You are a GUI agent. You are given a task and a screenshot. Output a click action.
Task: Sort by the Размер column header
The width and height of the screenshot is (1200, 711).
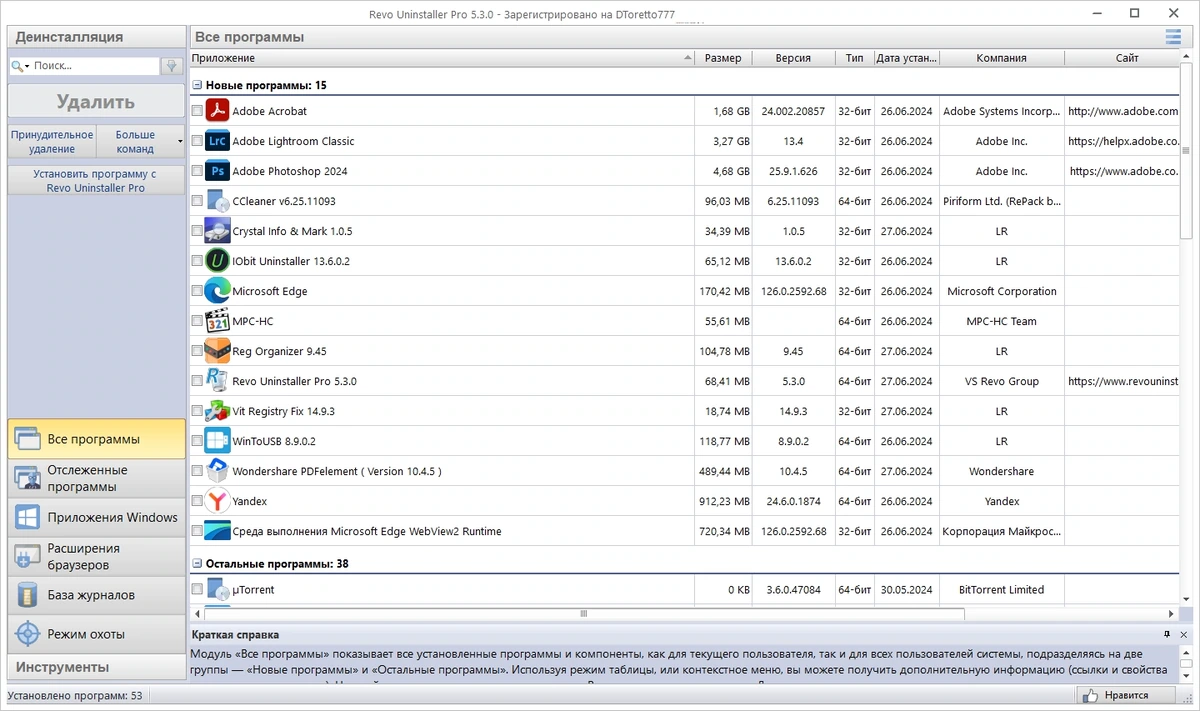click(723, 58)
